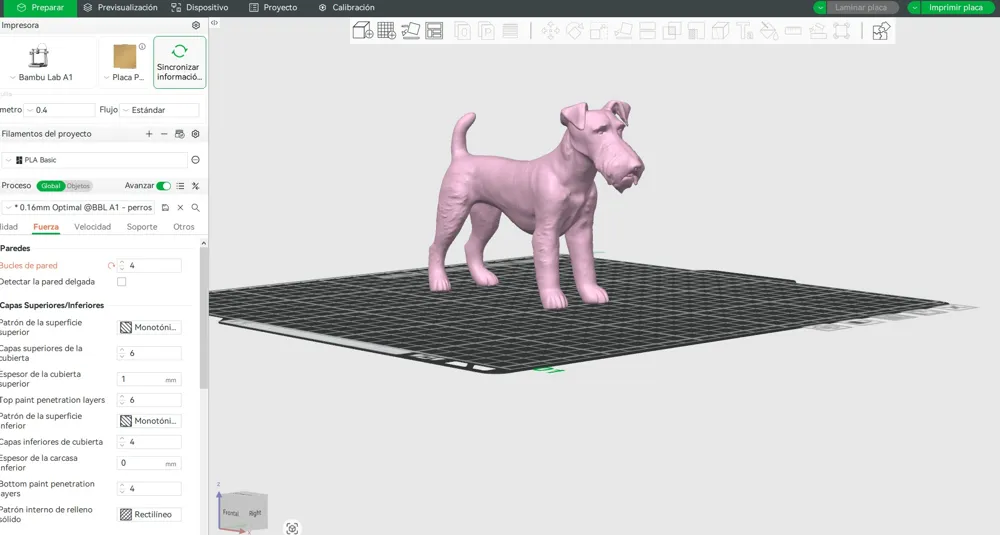Click the Add model cube icon
This screenshot has height=535, width=1000.
[x=362, y=31]
